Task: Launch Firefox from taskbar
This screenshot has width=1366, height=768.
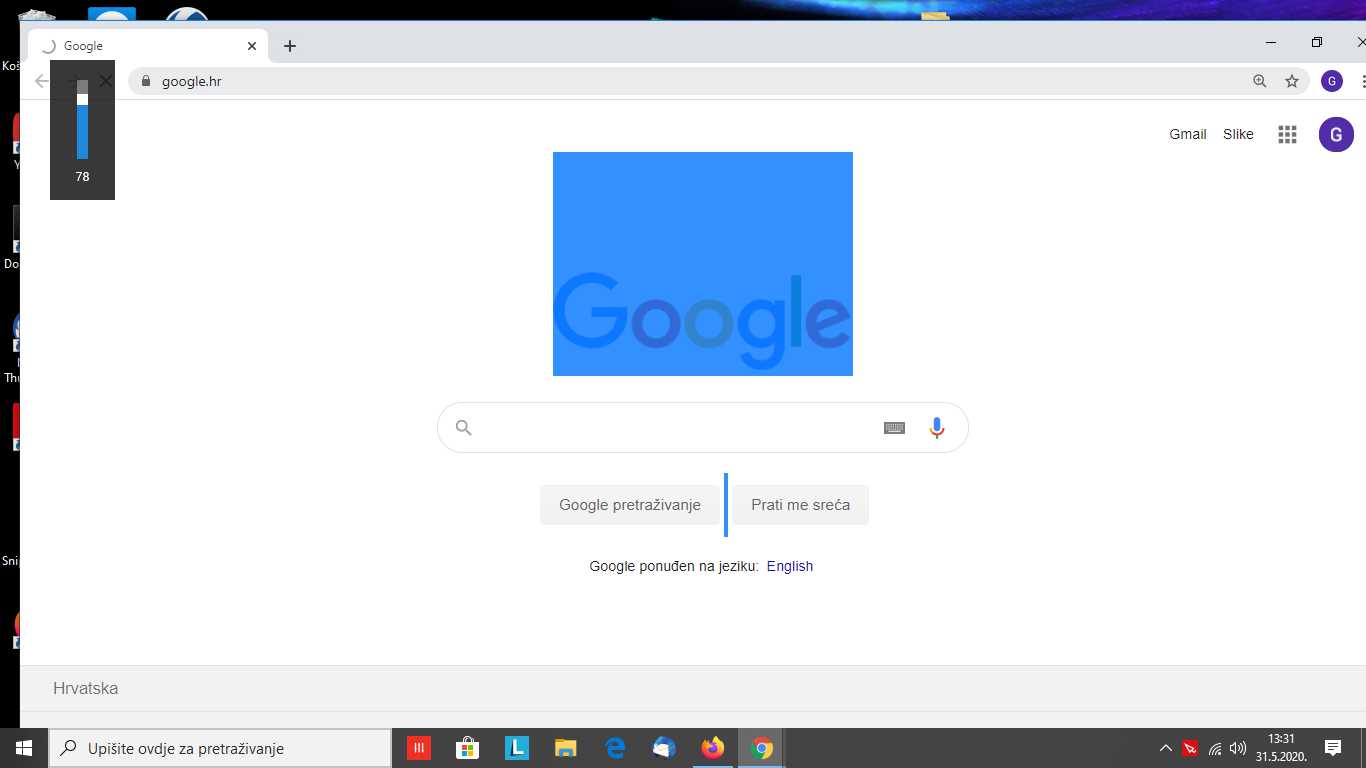Action: 713,748
